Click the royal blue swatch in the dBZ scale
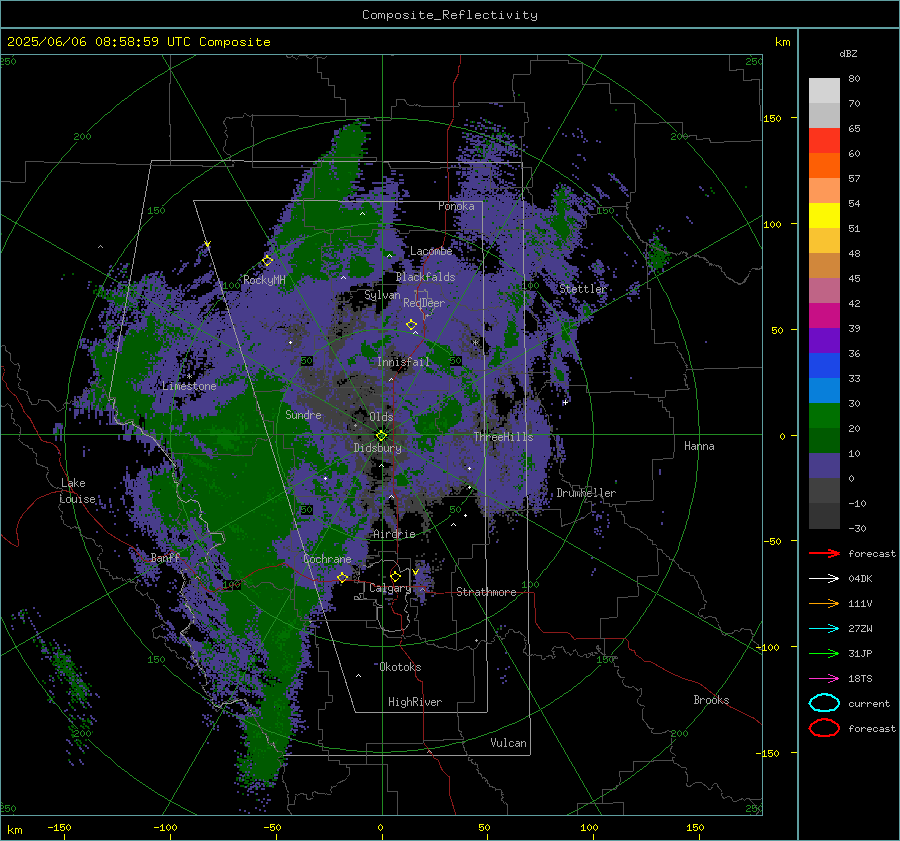This screenshot has height=841, width=900. pyautogui.click(x=824, y=366)
